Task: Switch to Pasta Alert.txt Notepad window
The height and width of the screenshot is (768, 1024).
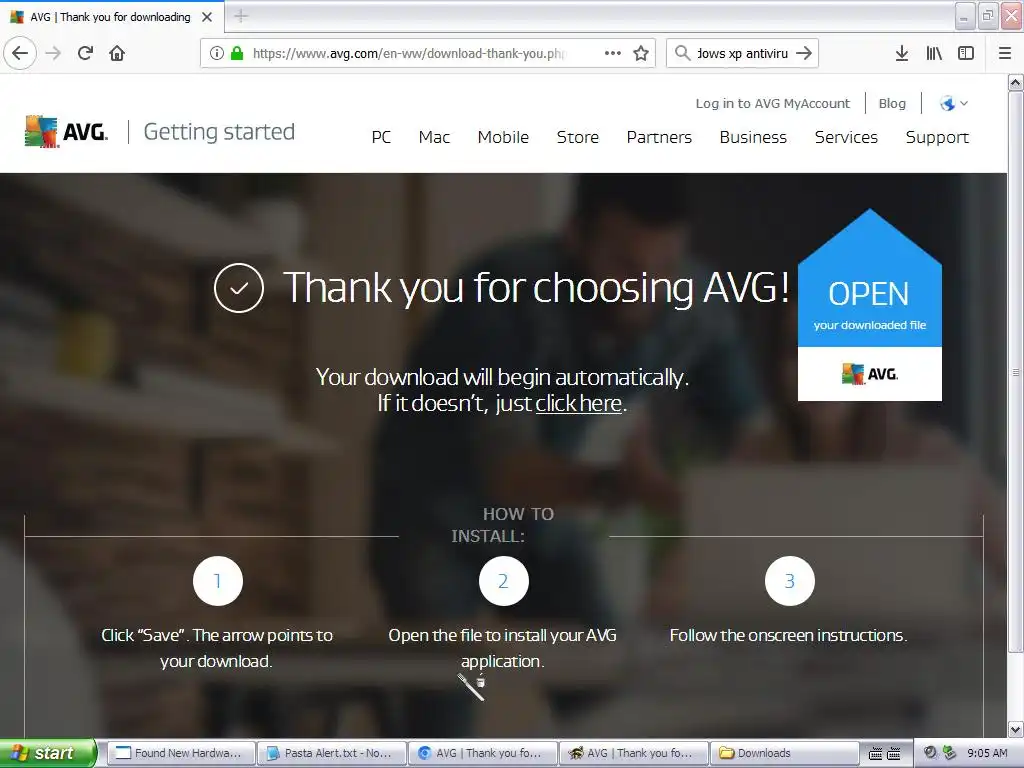Action: [332, 753]
